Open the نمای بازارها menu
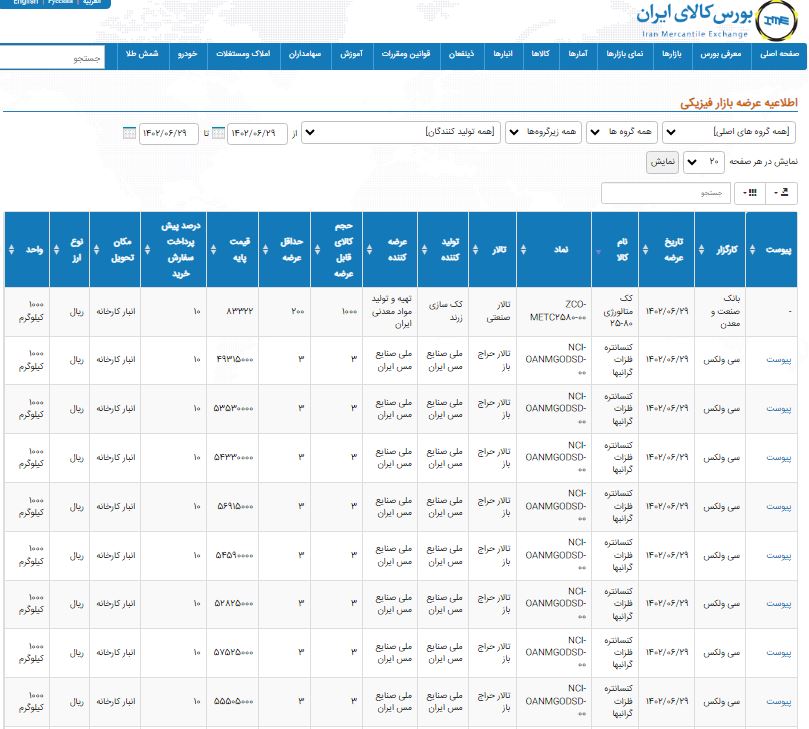This screenshot has width=809, height=729. coord(625,54)
